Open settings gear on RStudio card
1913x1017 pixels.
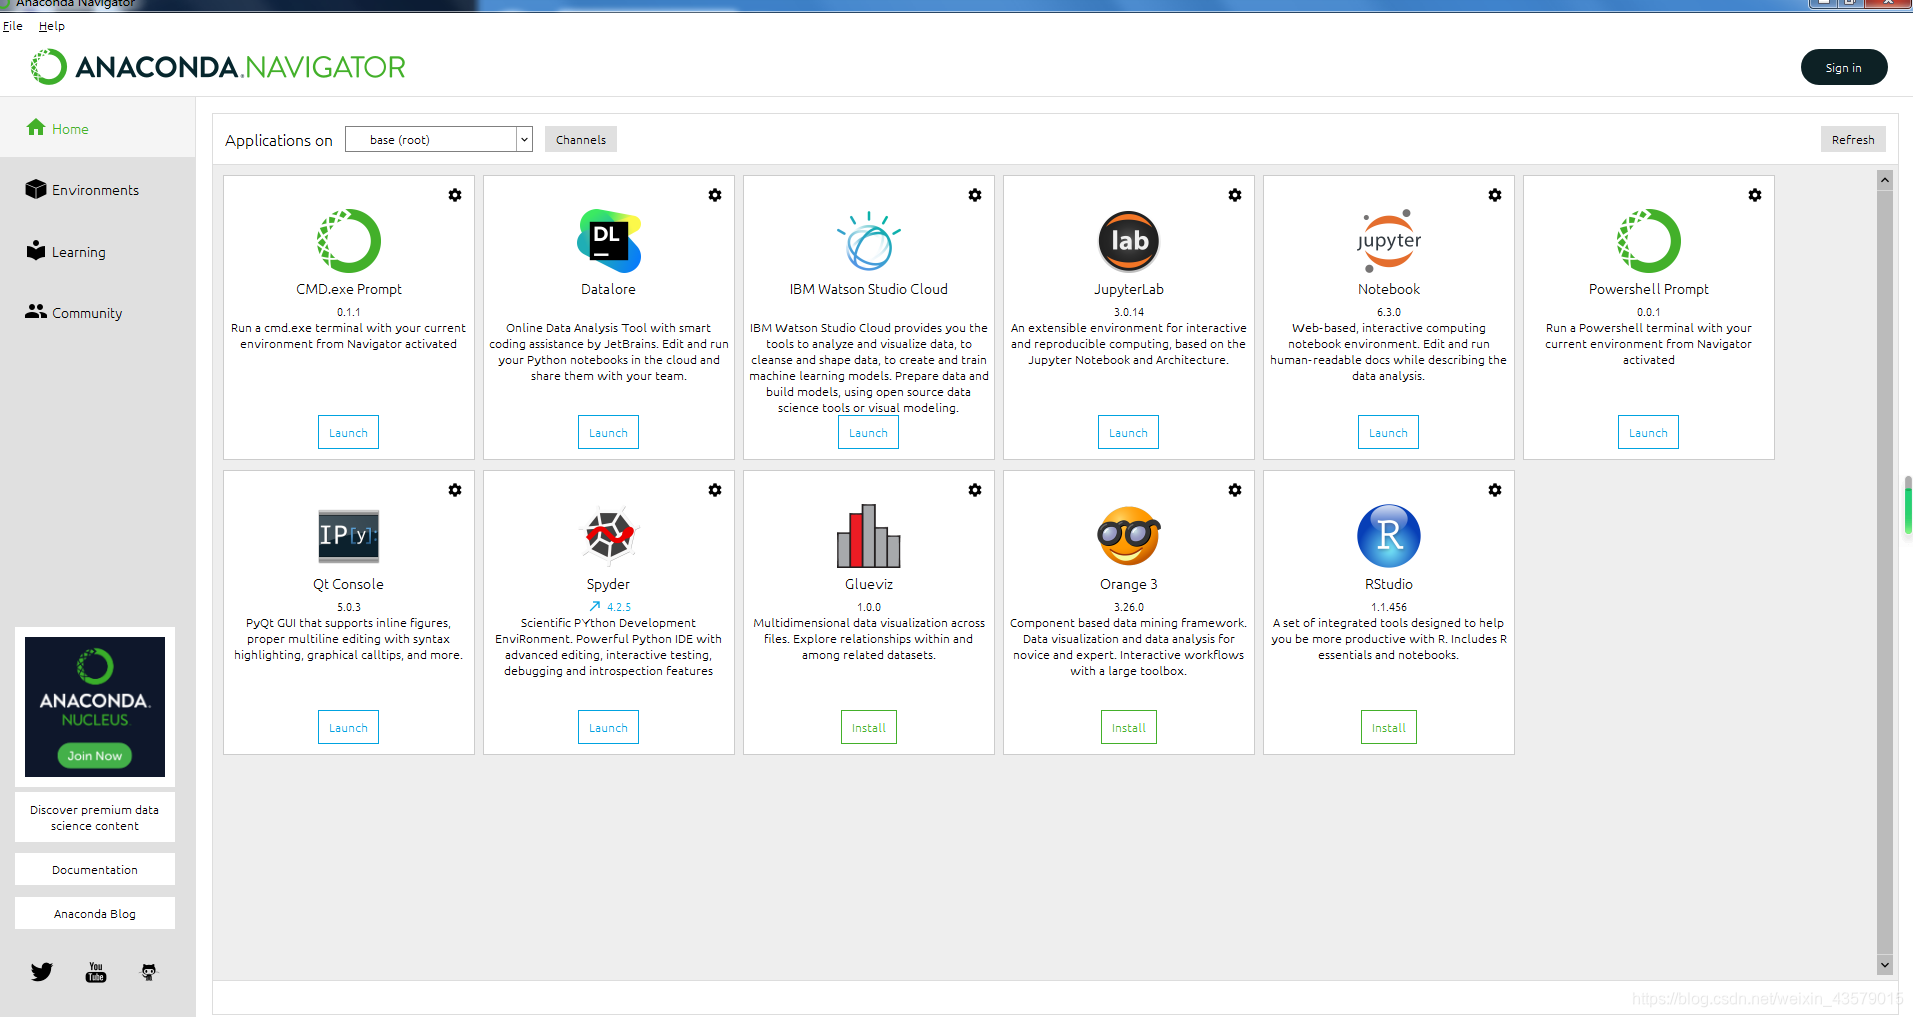[x=1495, y=490]
